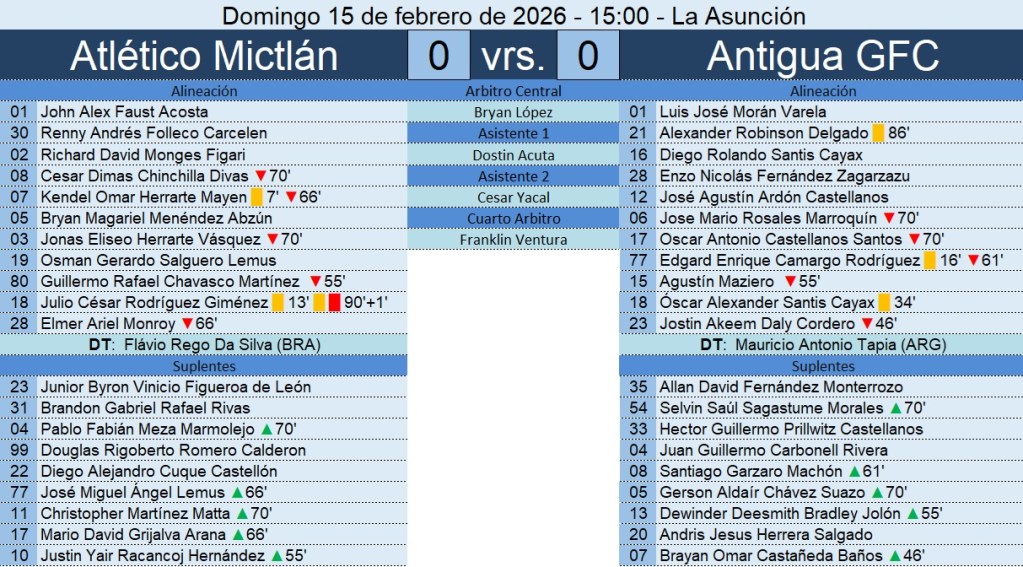The height and width of the screenshot is (567, 1023).
Task: Click the Arbitro Central header
Action: [514, 91]
